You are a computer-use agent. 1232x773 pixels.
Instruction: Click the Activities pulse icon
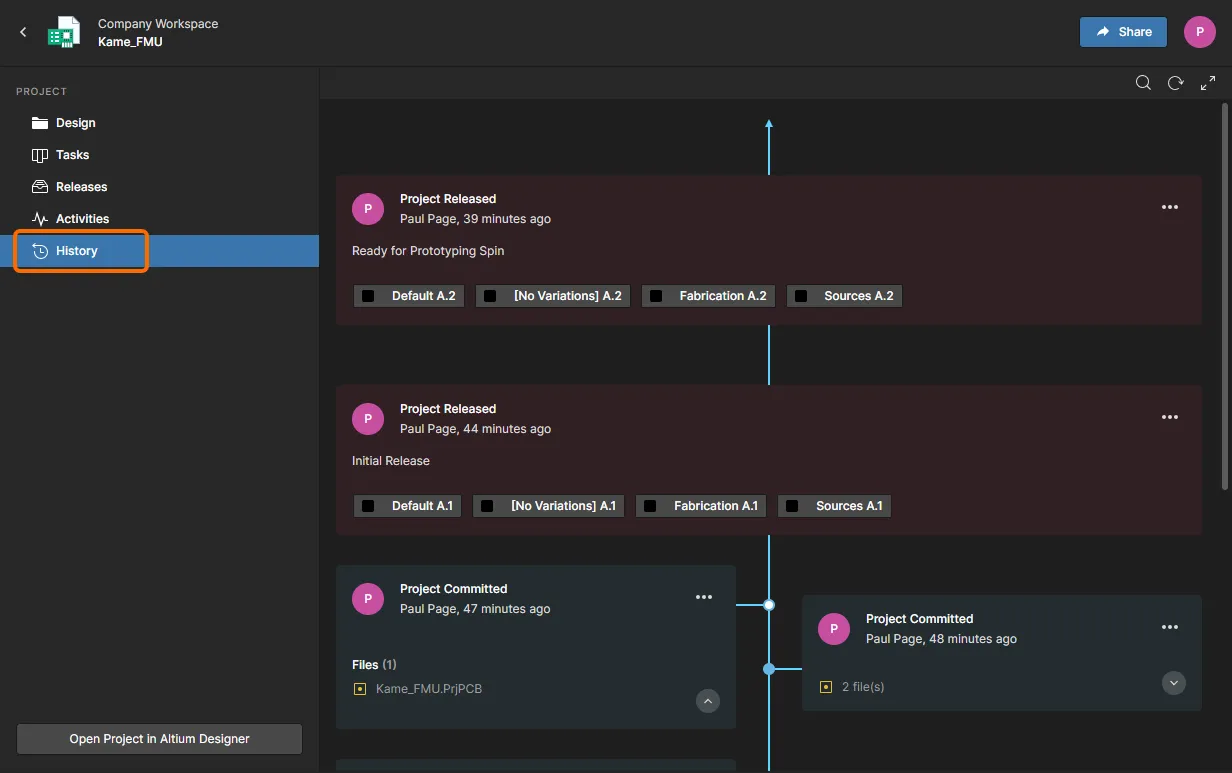click(40, 219)
